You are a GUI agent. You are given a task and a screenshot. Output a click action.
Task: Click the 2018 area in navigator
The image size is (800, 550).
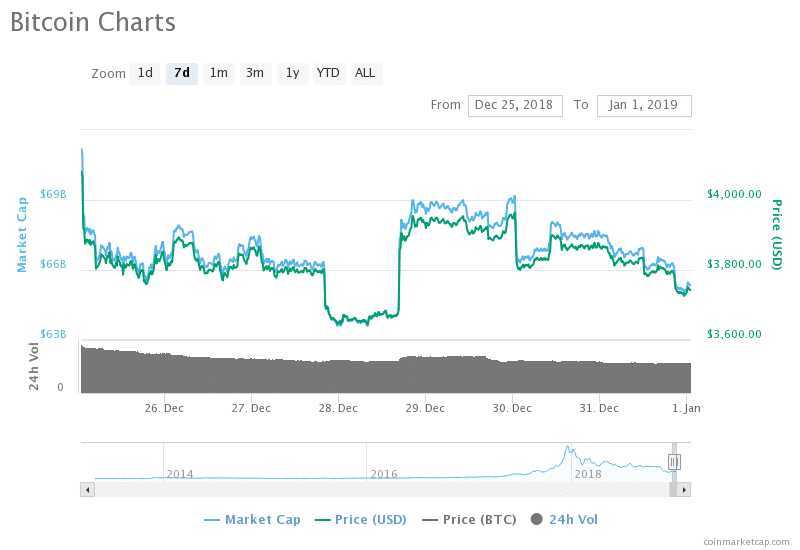point(588,474)
